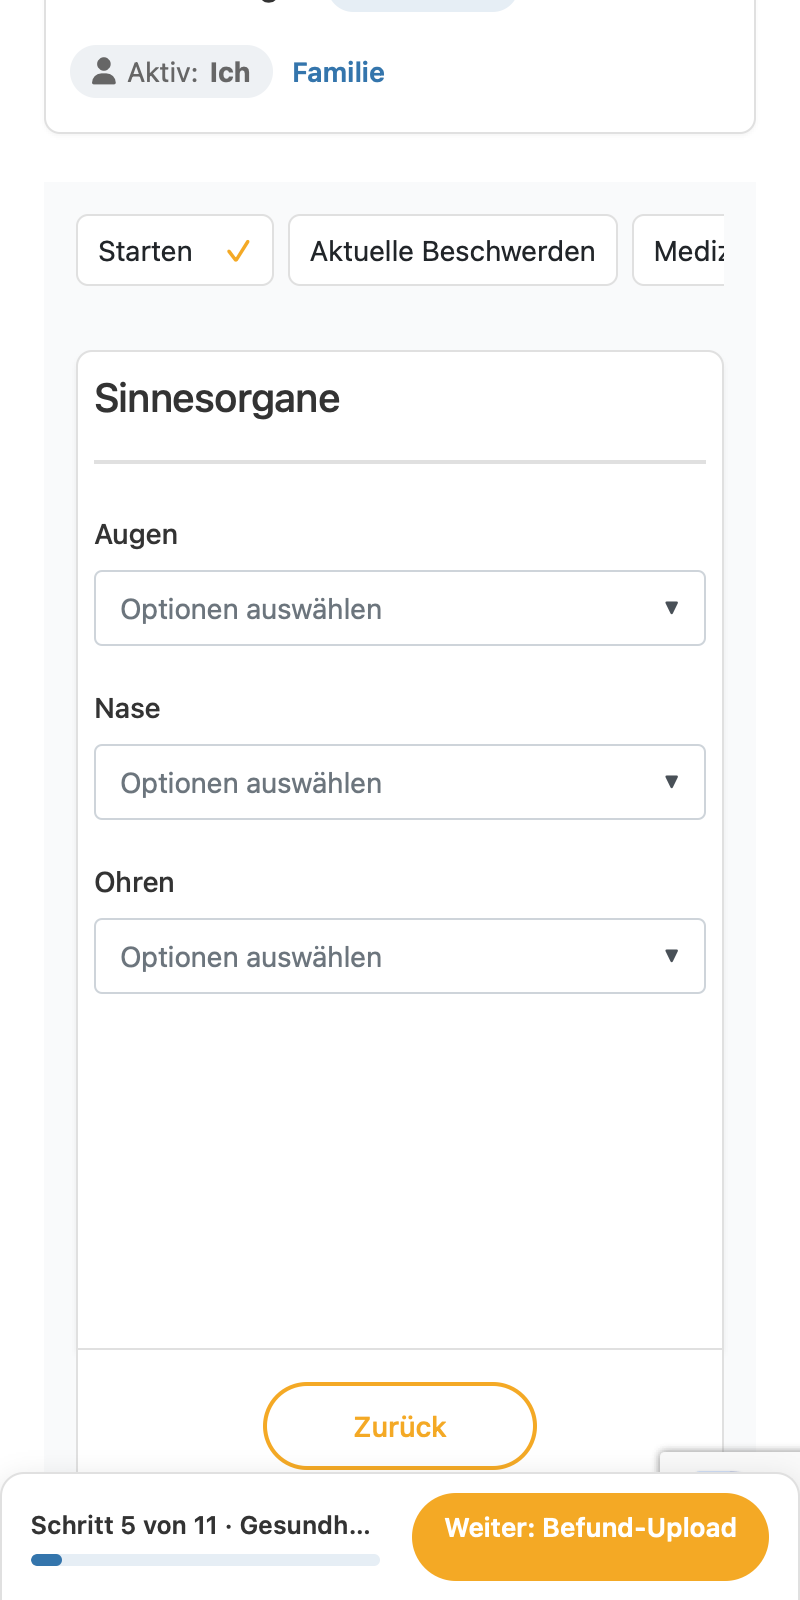Click the step progress bar
Screen dimensions: 800x1600
[205, 1560]
